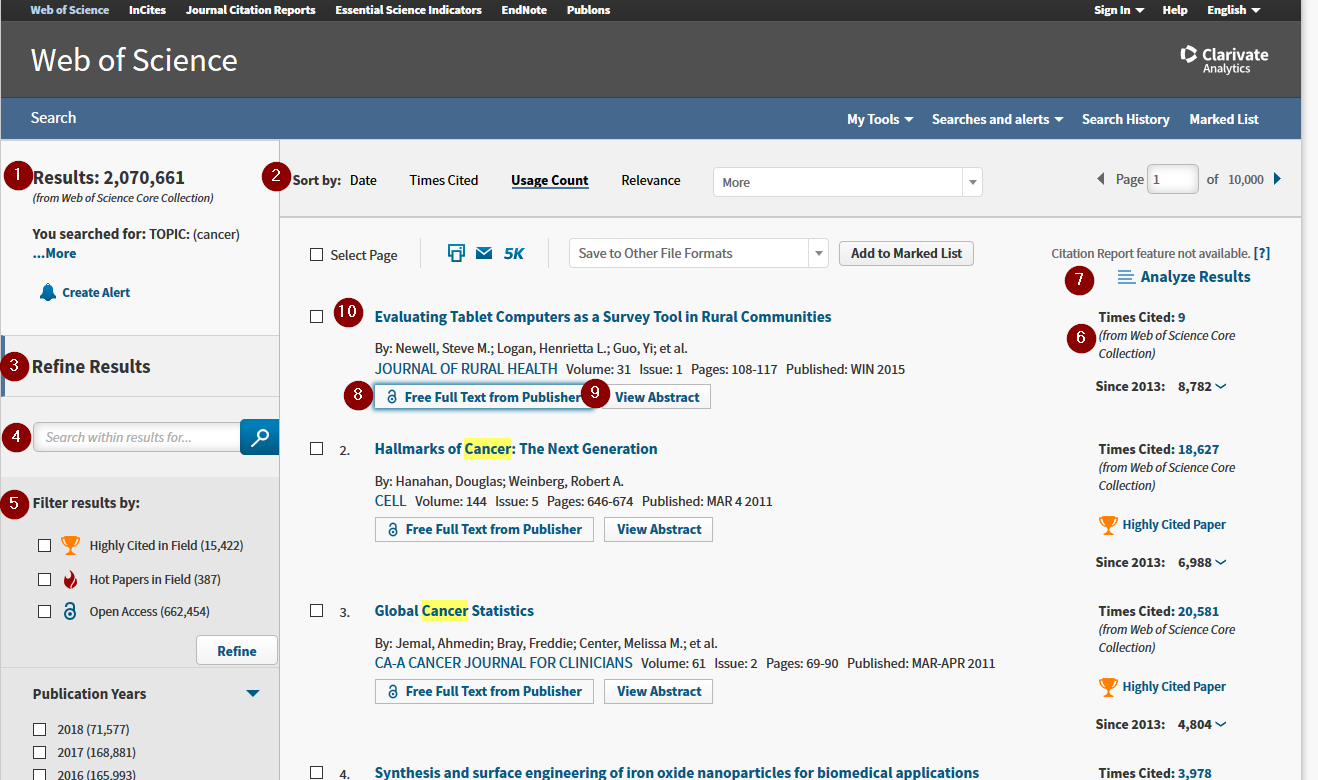Click the Search within results input field

click(x=137, y=437)
